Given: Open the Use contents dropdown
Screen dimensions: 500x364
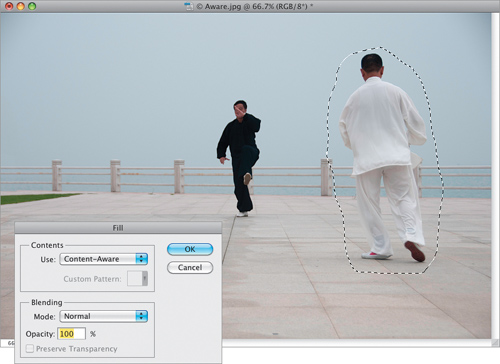Looking at the screenshot, I should coord(103,259).
